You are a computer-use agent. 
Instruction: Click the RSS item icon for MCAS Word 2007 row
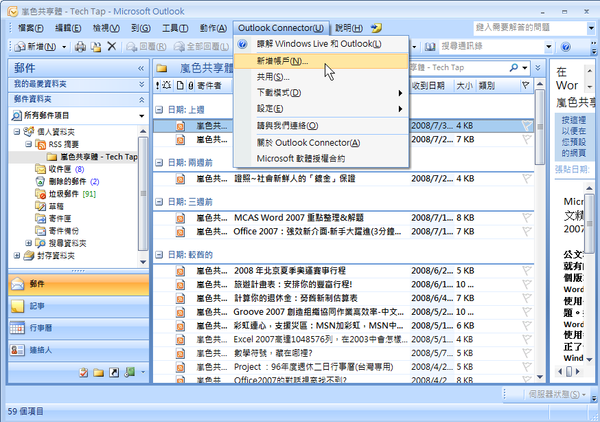[x=180, y=218]
